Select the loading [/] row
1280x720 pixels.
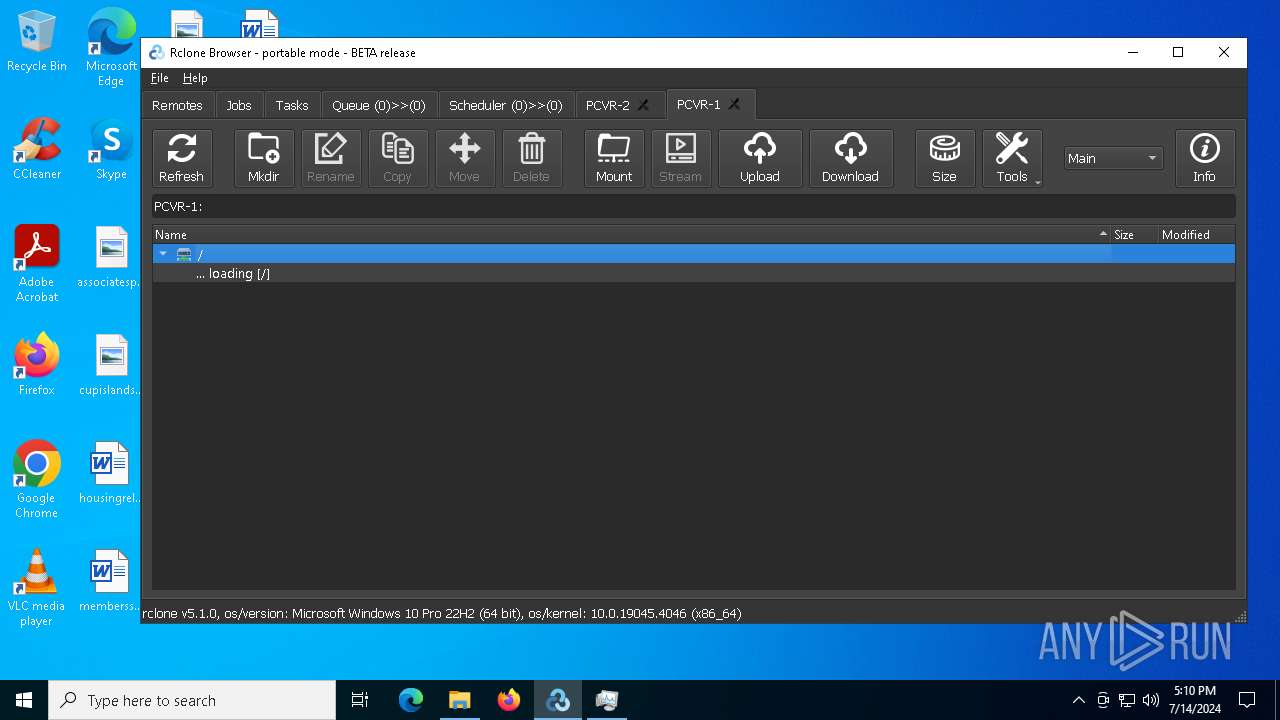tap(694, 273)
